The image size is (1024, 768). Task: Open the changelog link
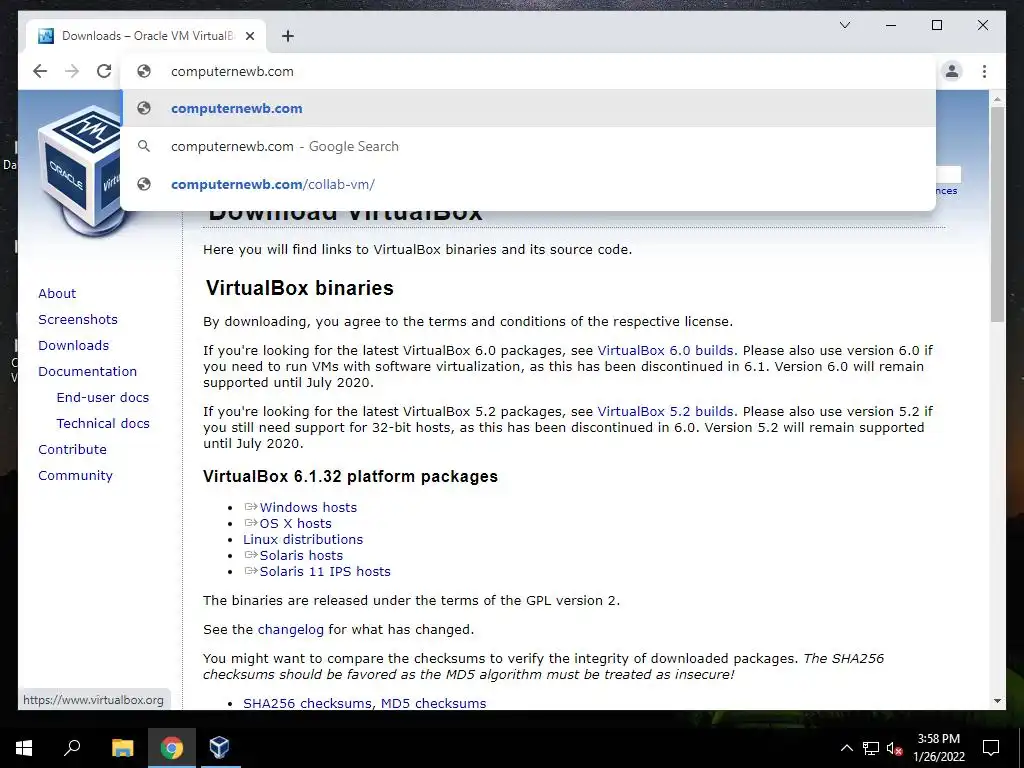click(291, 630)
